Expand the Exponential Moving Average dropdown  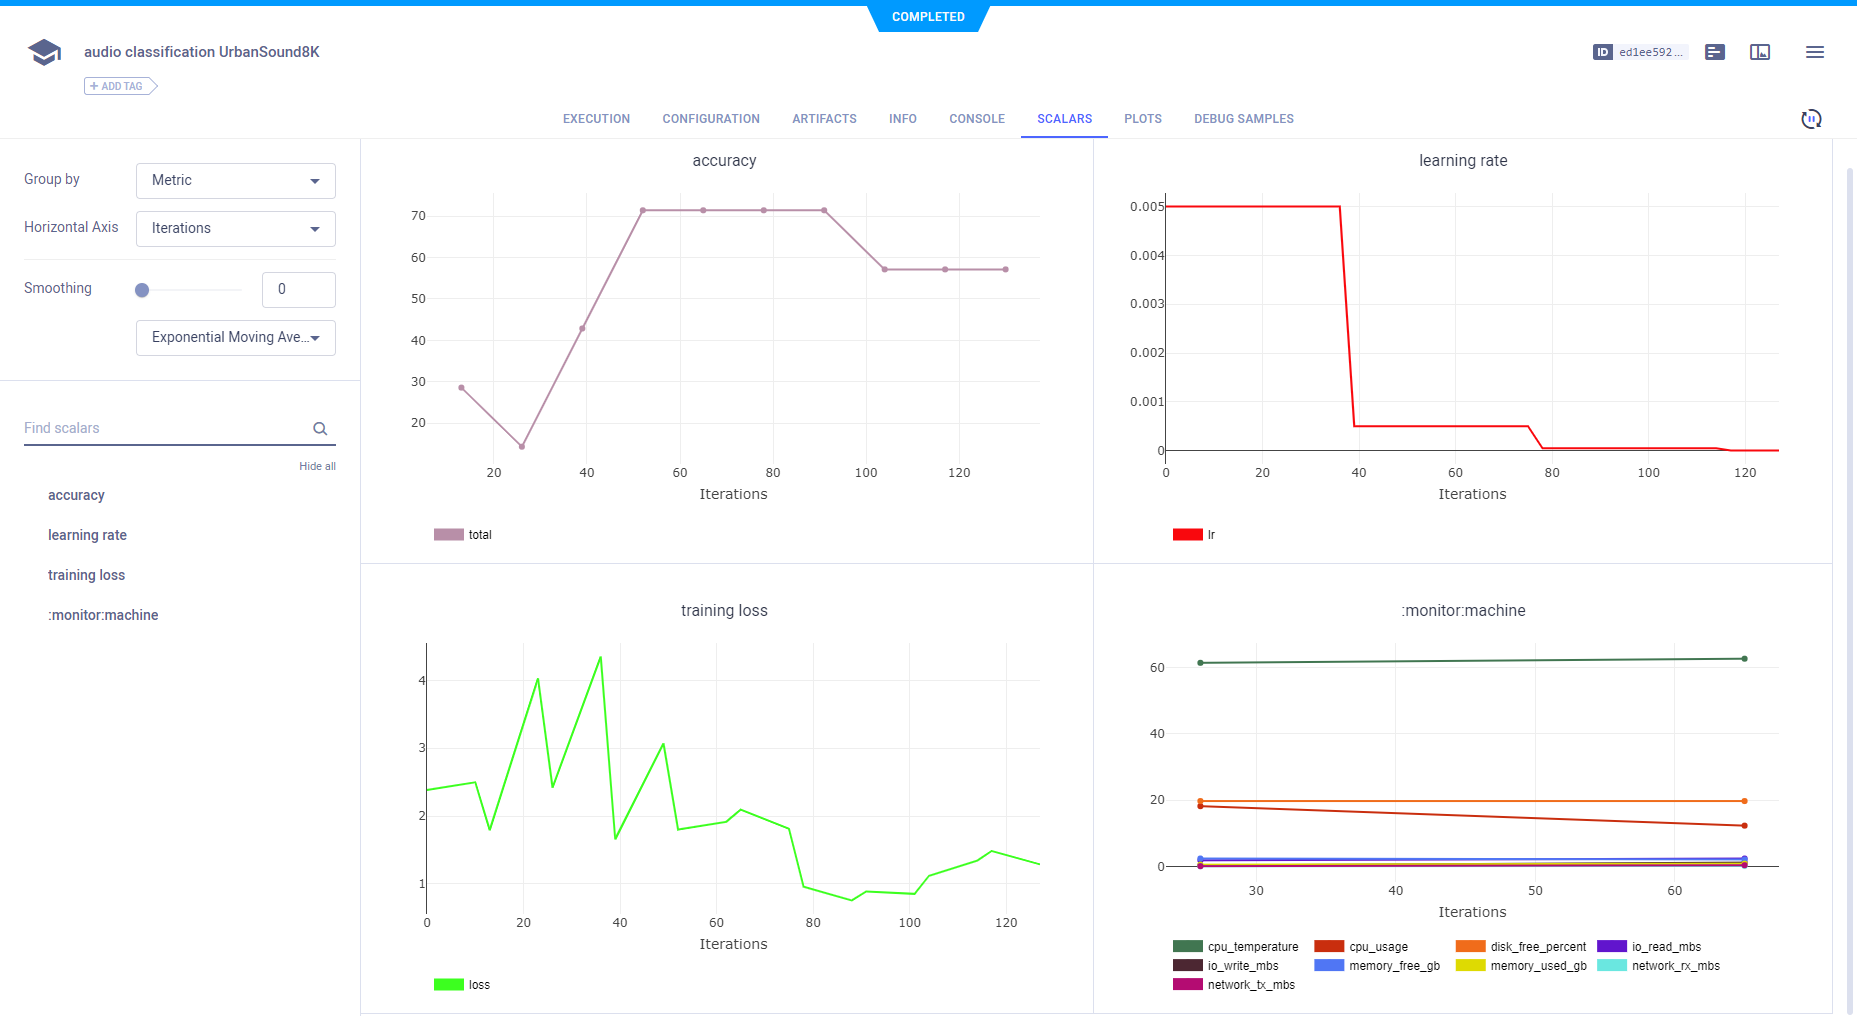236,338
